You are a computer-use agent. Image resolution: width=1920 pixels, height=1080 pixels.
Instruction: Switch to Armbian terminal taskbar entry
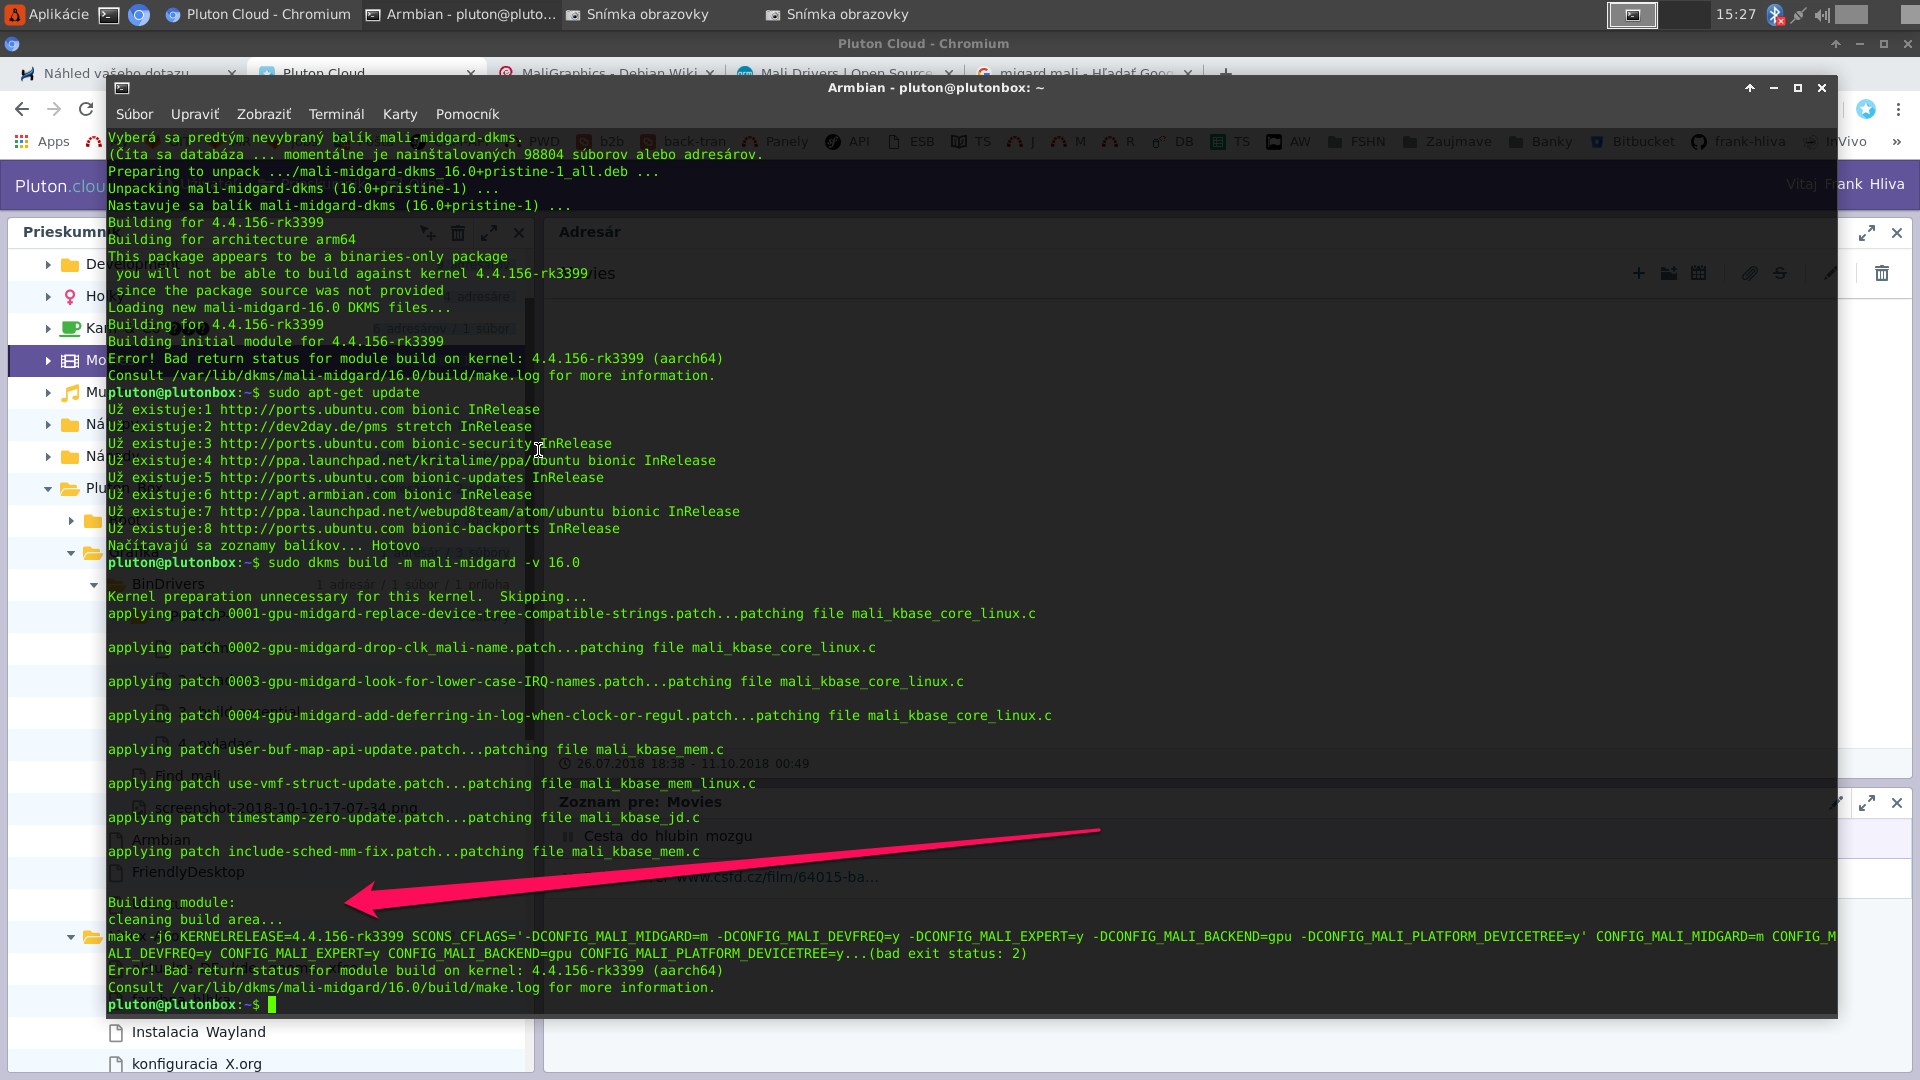pos(460,14)
